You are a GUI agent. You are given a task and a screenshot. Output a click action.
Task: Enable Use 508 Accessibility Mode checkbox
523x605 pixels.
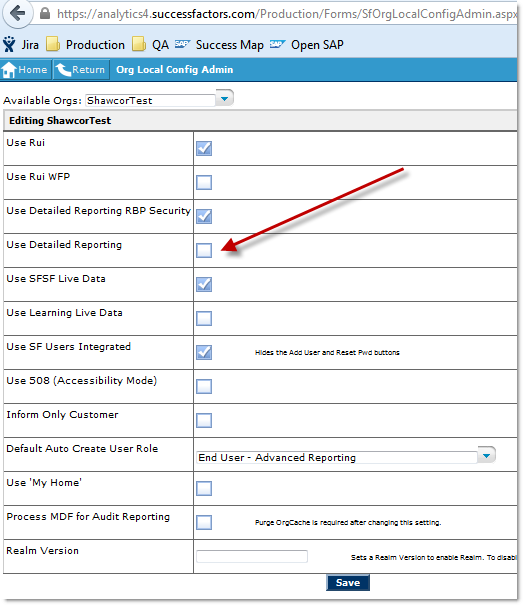[x=204, y=386]
